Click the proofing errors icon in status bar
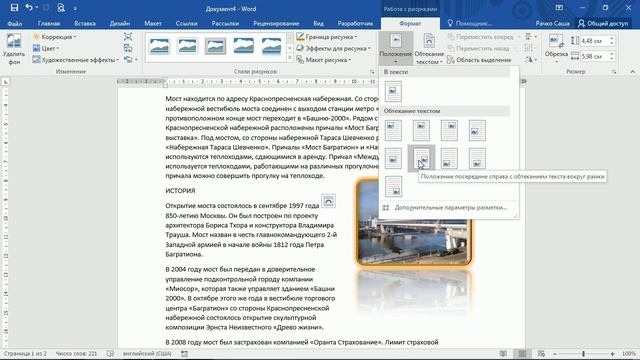Viewport: 640px width, 360px height. (110, 353)
